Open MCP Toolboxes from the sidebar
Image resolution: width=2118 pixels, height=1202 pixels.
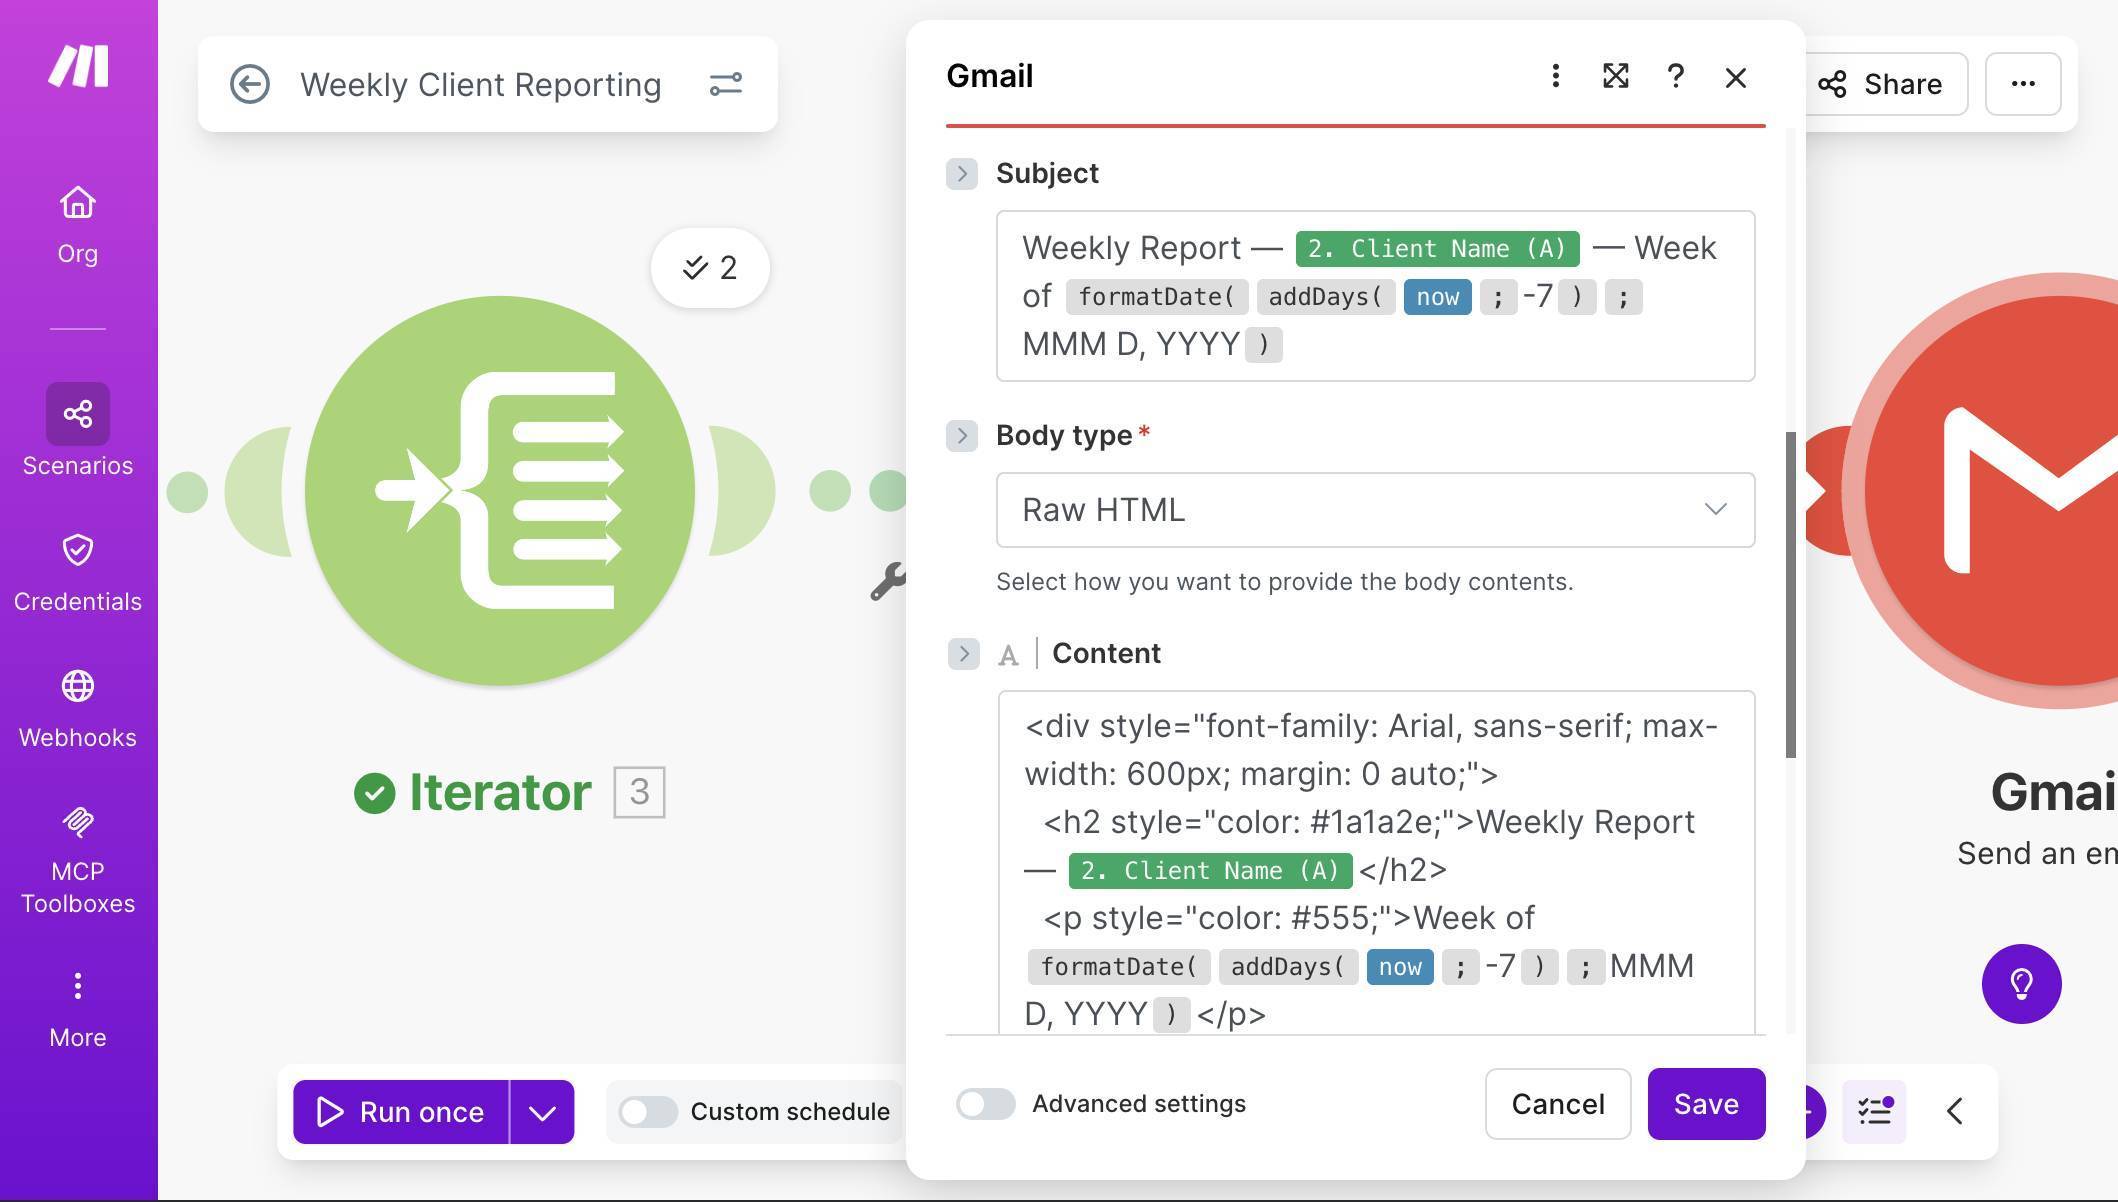click(77, 823)
